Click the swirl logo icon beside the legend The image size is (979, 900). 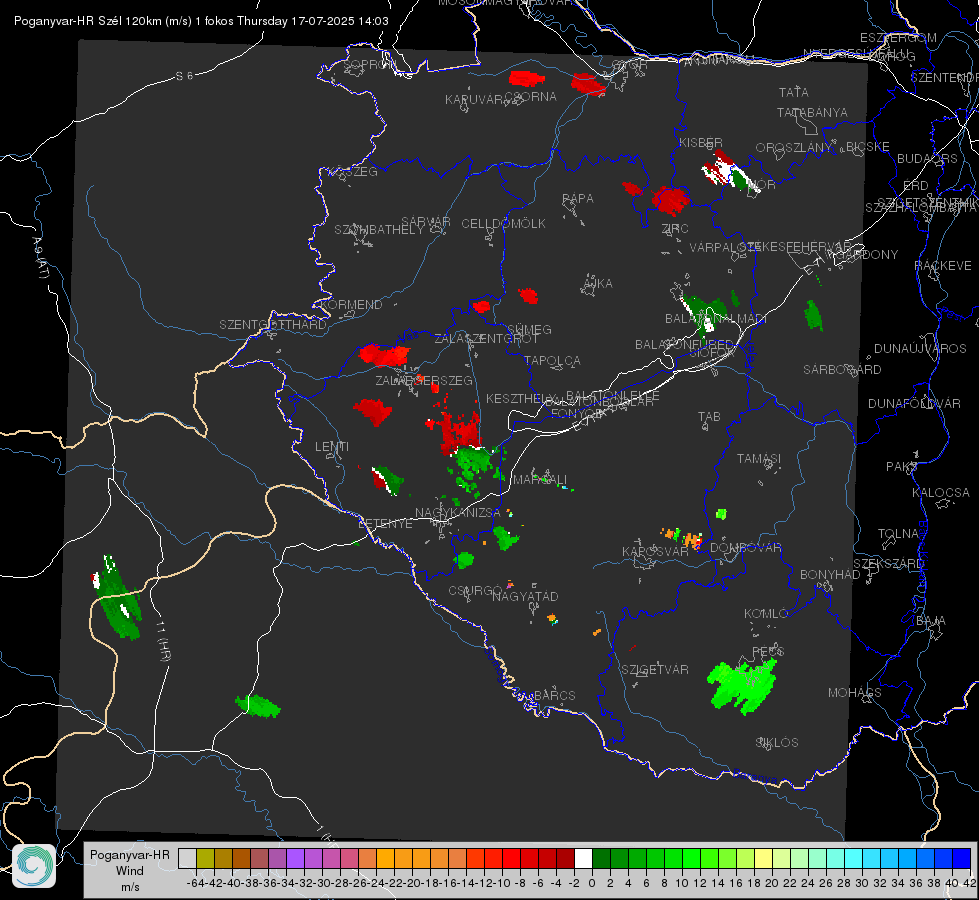click(x=34, y=866)
